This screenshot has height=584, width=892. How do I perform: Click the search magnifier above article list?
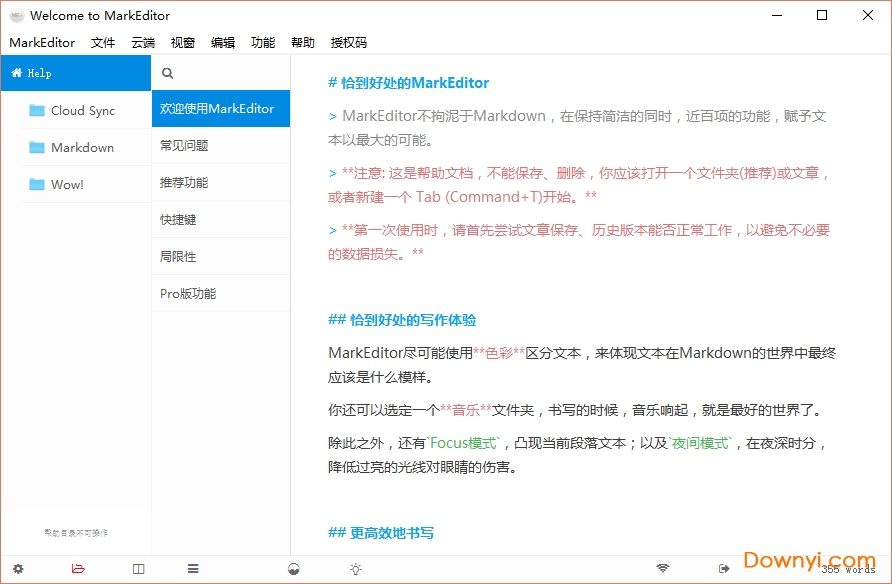coord(167,72)
